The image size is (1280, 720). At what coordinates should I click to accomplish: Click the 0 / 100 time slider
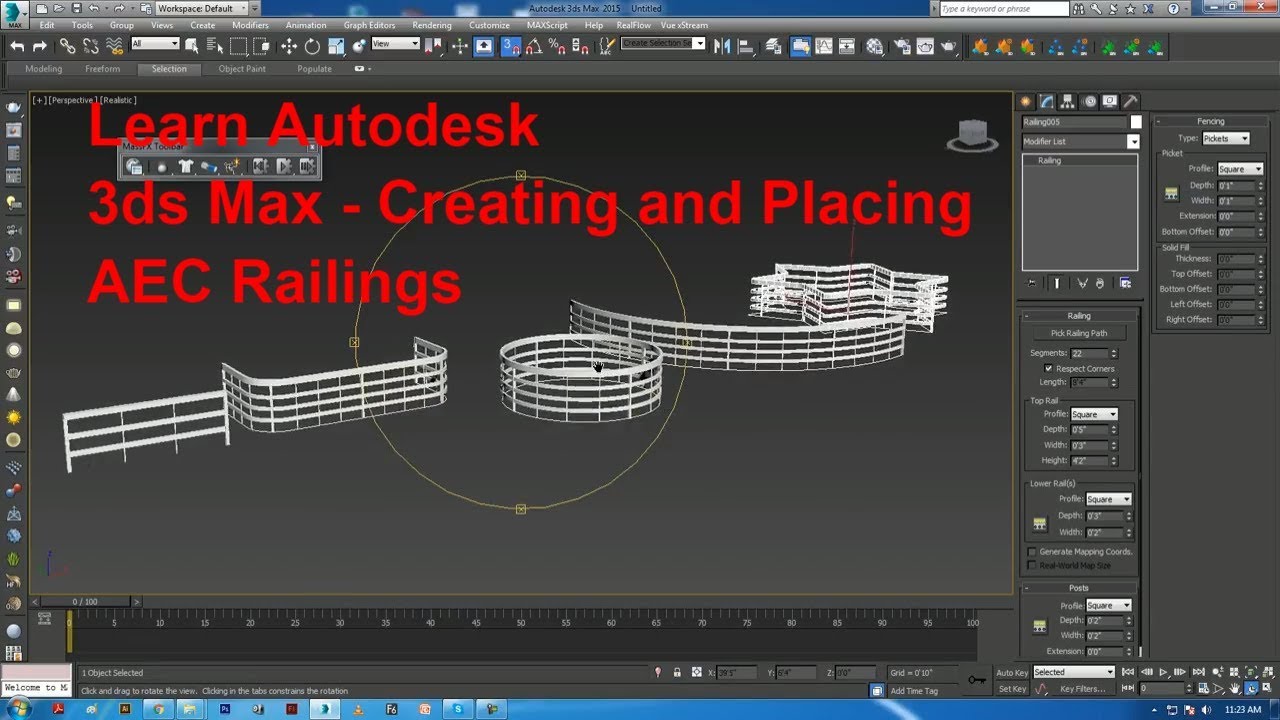(85, 602)
